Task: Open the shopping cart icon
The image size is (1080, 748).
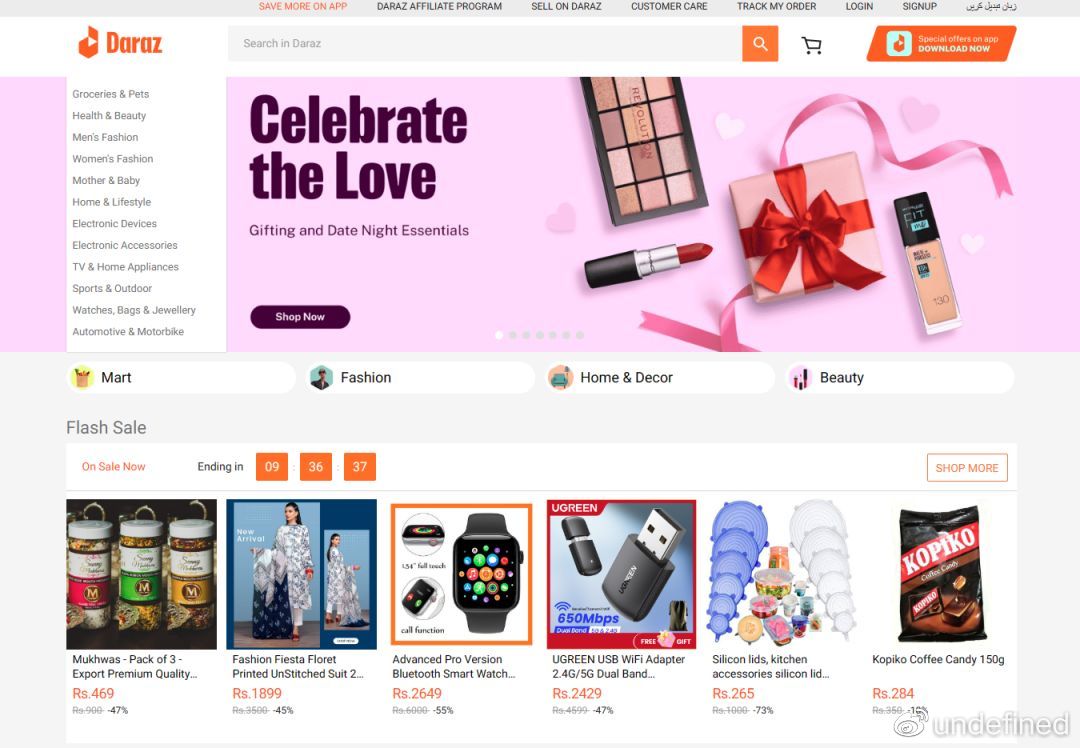Action: coord(812,45)
